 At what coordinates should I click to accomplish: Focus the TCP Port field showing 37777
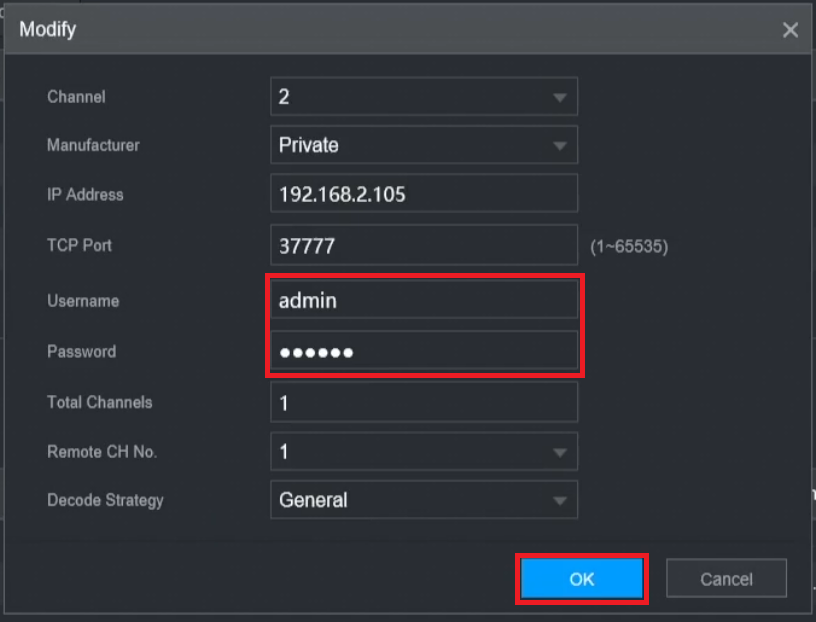coord(423,246)
